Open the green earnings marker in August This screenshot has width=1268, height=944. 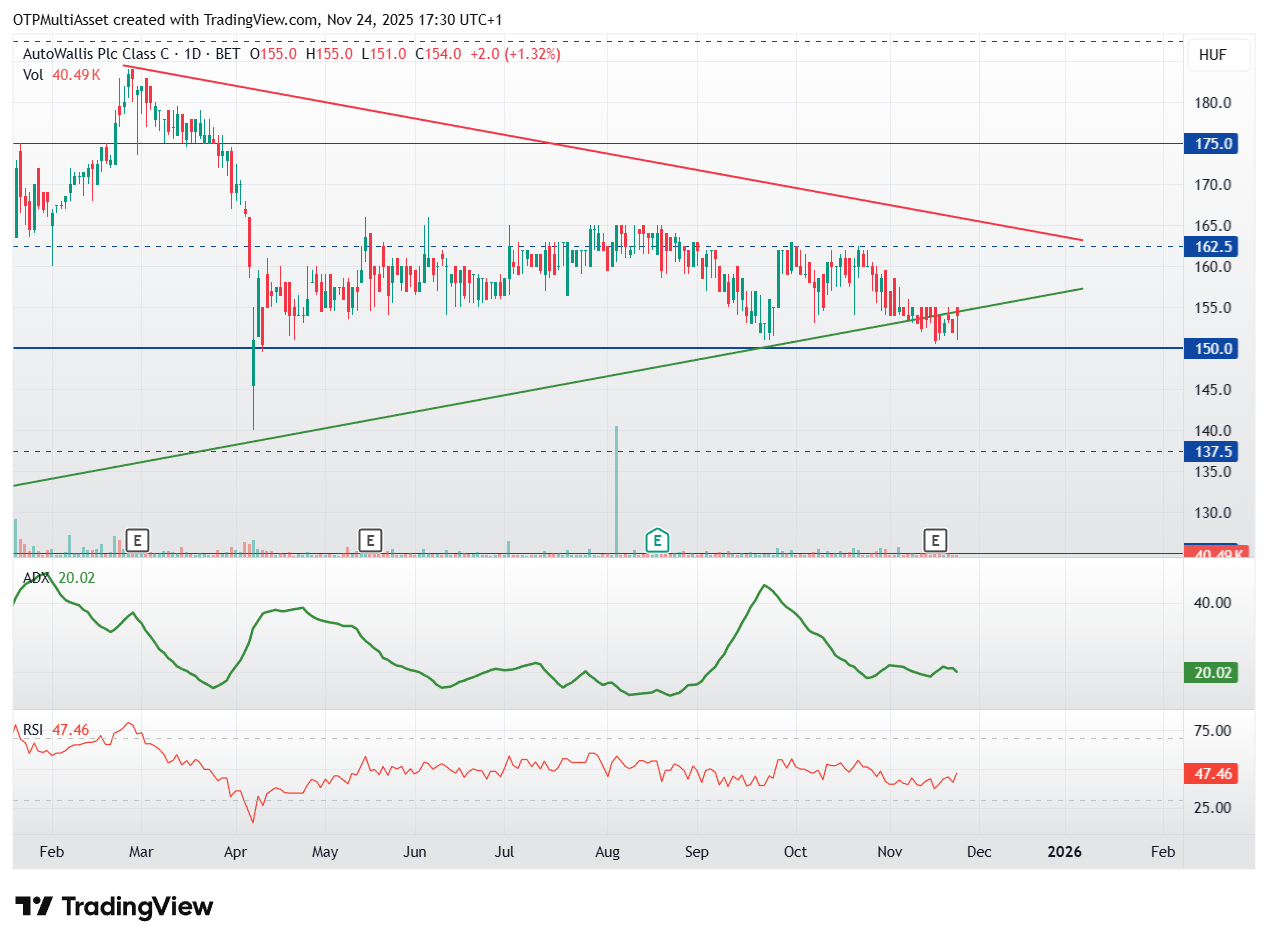click(656, 541)
